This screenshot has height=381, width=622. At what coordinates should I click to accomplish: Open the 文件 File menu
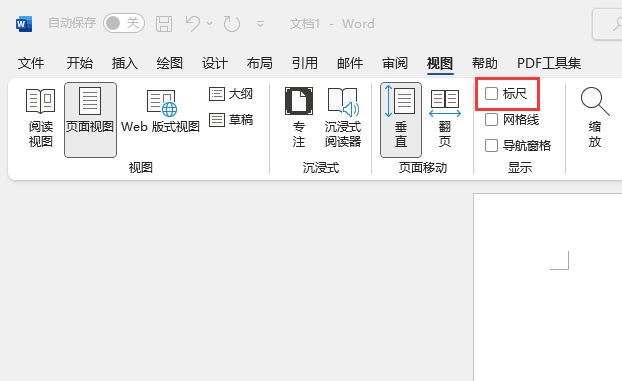(31, 63)
